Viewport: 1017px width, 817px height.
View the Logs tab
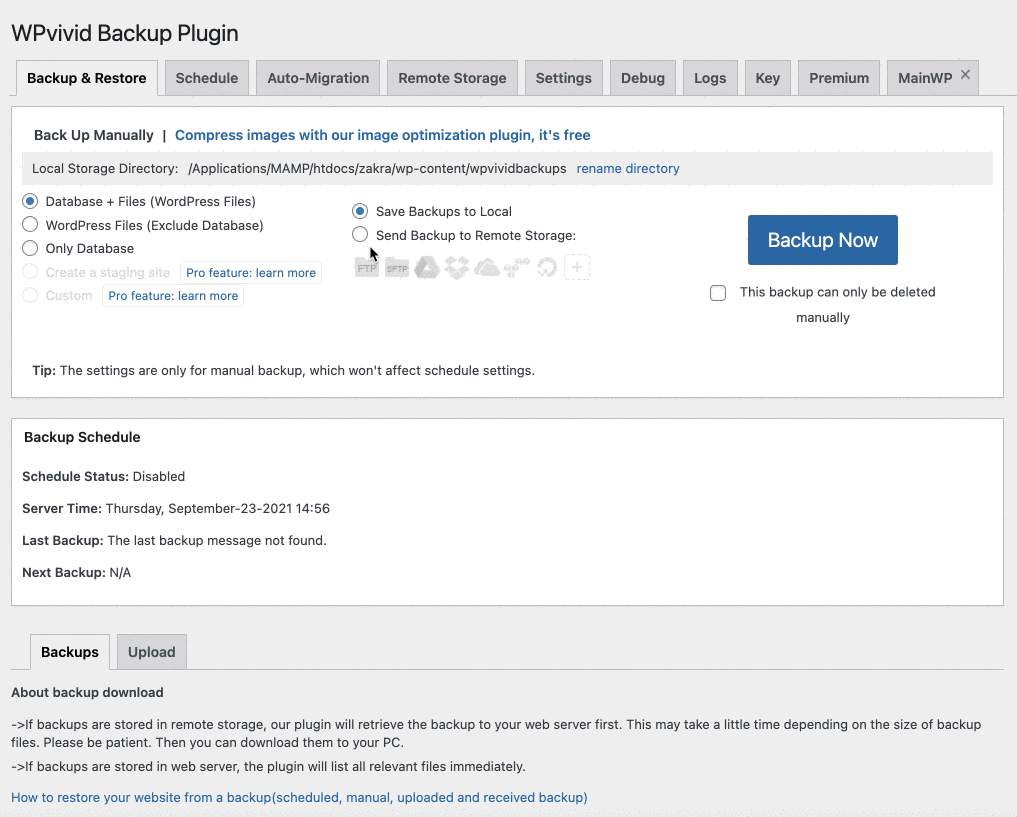coord(710,78)
